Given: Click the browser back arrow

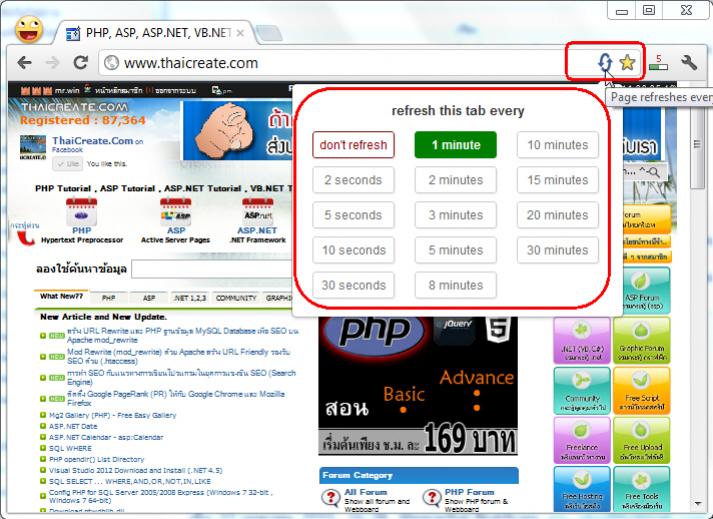Looking at the screenshot, I should pyautogui.click(x=24, y=62).
